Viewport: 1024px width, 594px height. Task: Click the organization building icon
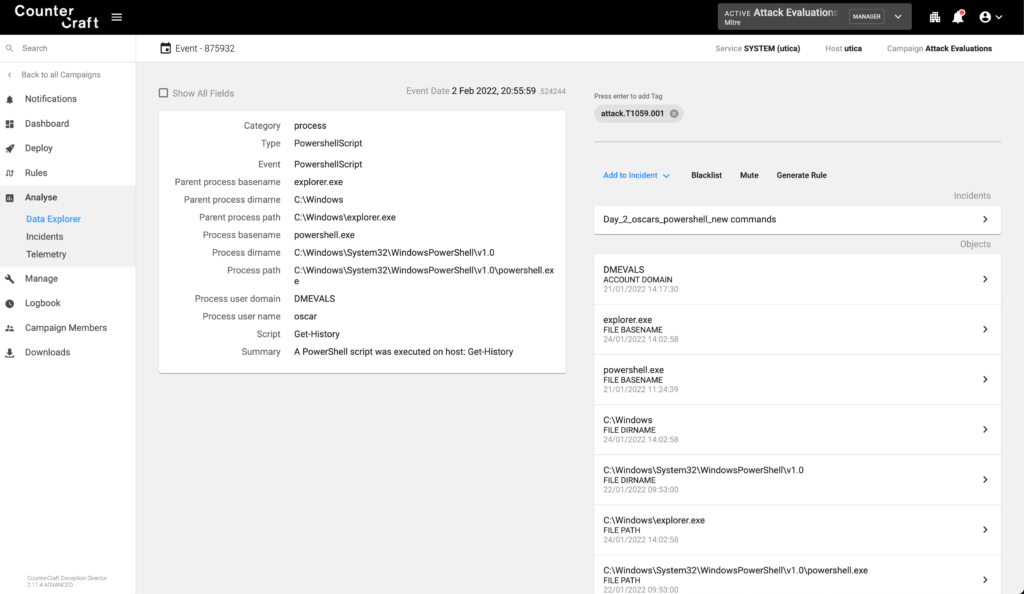tap(935, 17)
